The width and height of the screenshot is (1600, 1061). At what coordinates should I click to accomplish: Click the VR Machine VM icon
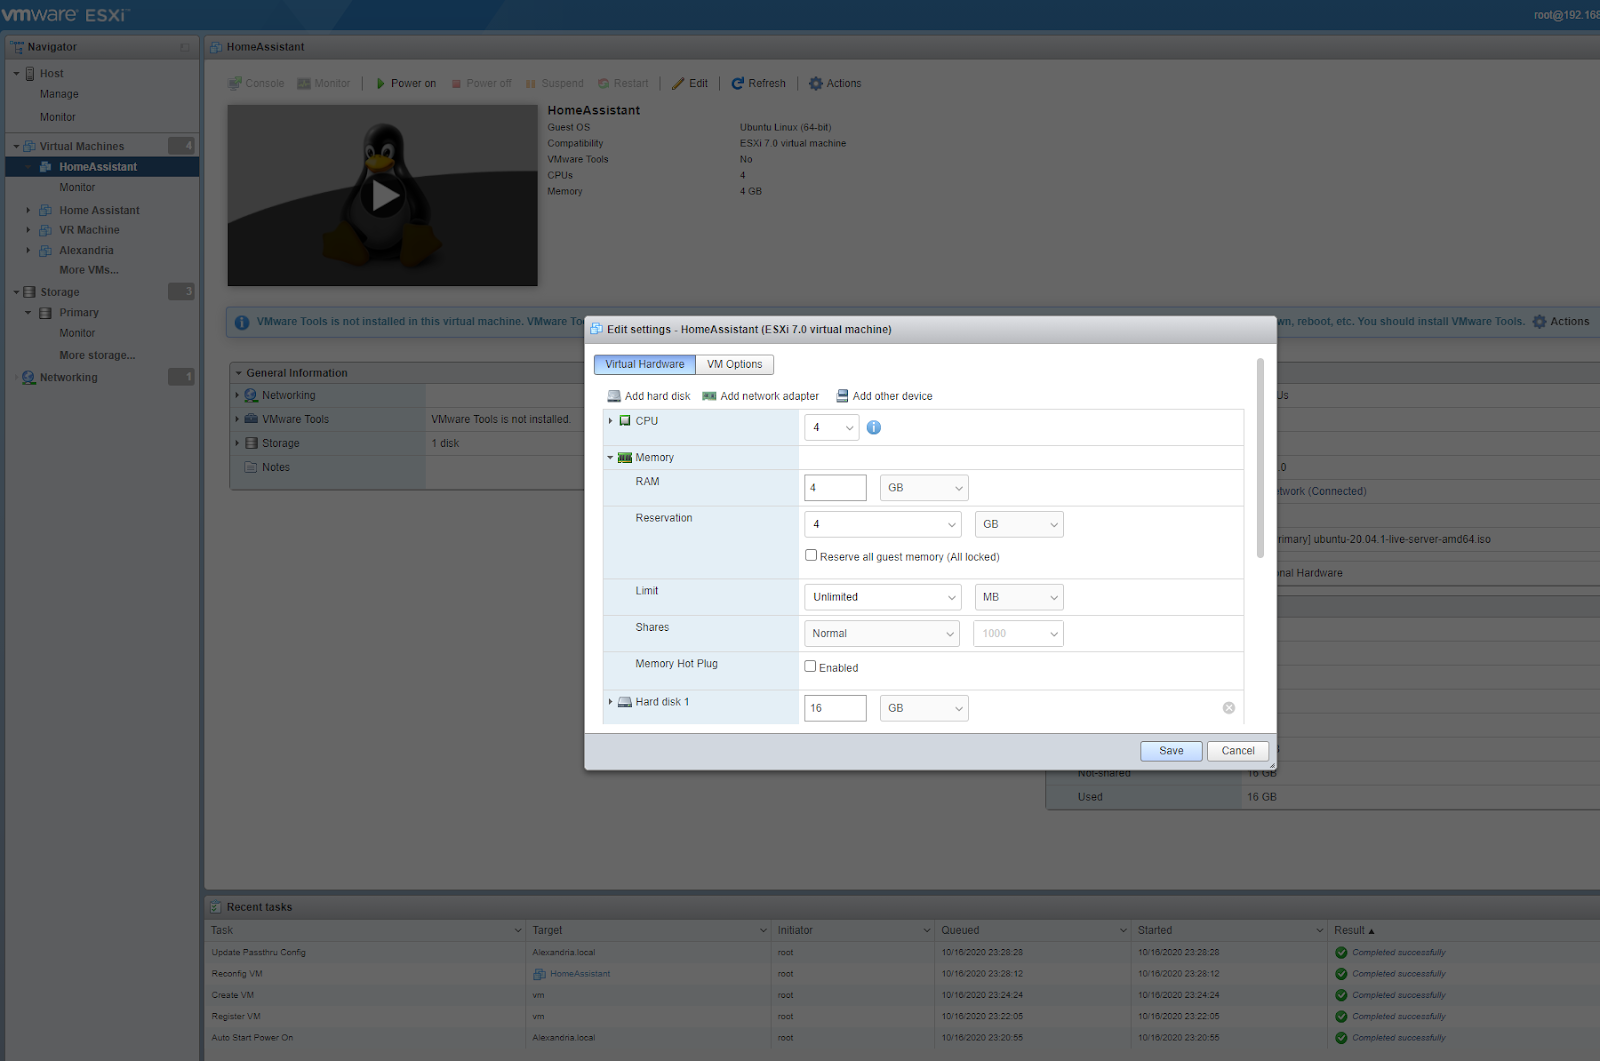coord(46,230)
